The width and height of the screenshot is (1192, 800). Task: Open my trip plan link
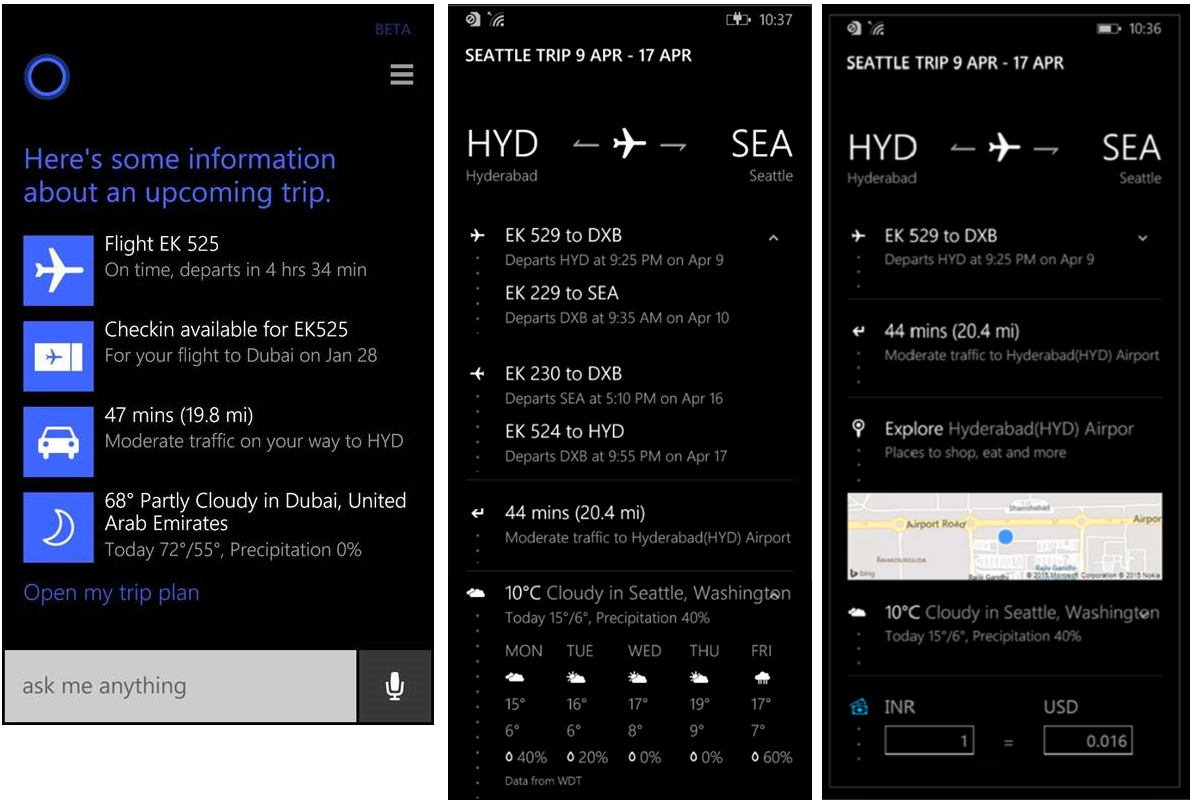[x=112, y=592]
